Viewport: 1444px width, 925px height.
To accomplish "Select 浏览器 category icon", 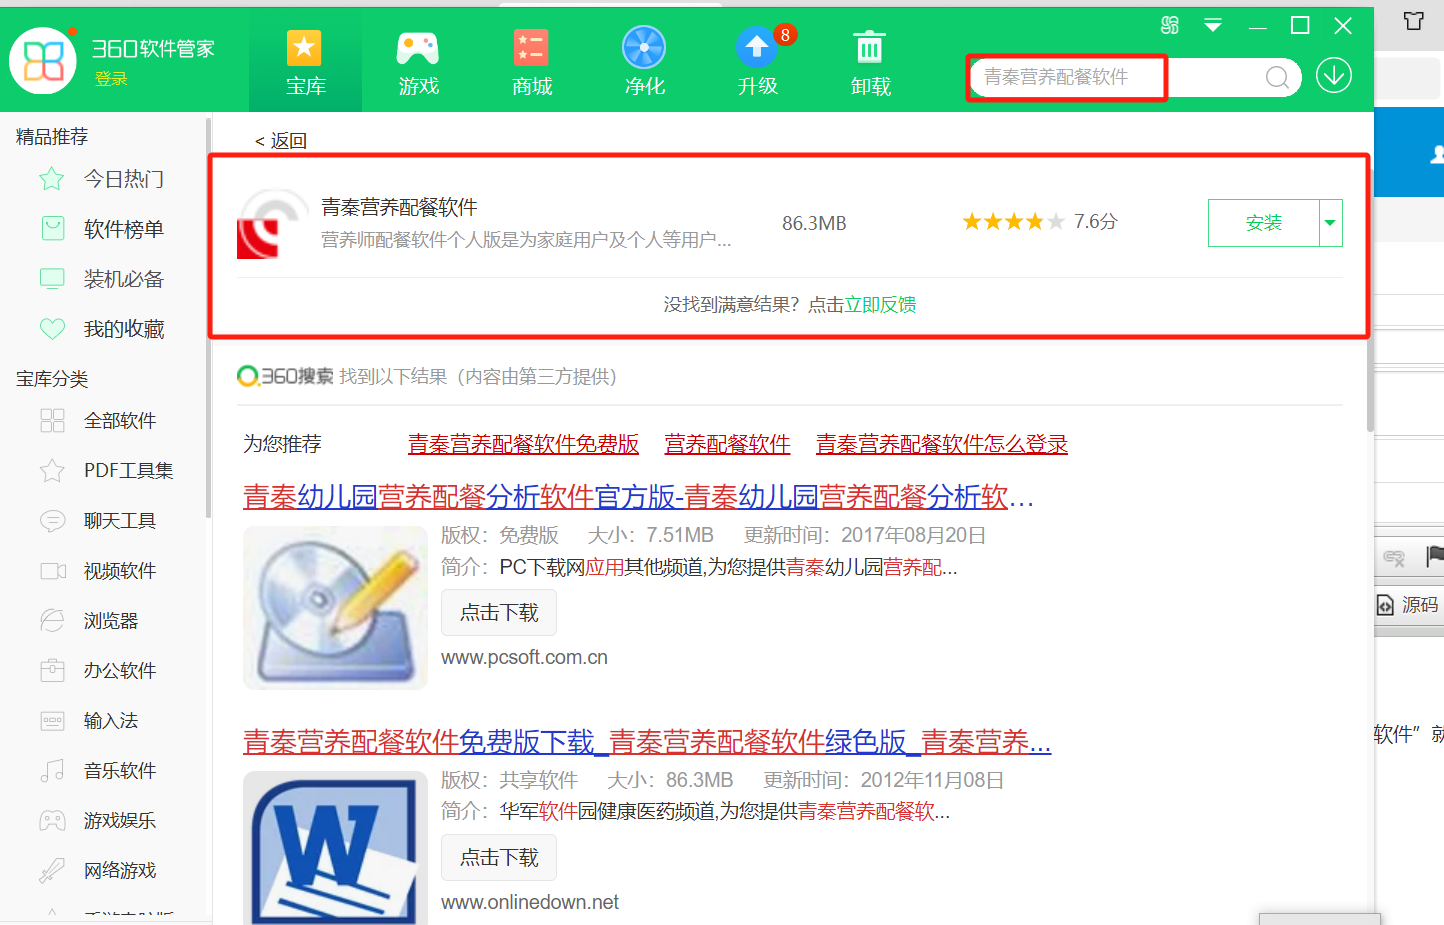I will click(52, 621).
